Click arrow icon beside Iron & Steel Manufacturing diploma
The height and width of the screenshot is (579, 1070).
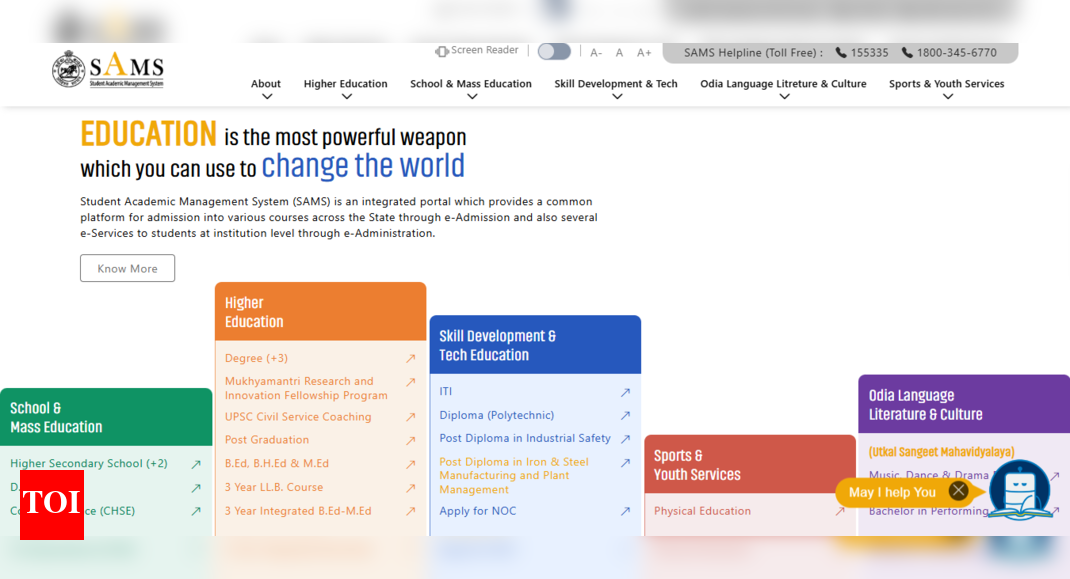click(x=625, y=463)
